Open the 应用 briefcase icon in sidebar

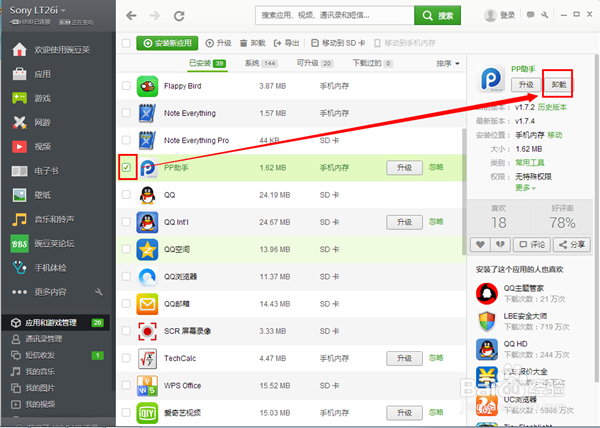click(x=20, y=74)
